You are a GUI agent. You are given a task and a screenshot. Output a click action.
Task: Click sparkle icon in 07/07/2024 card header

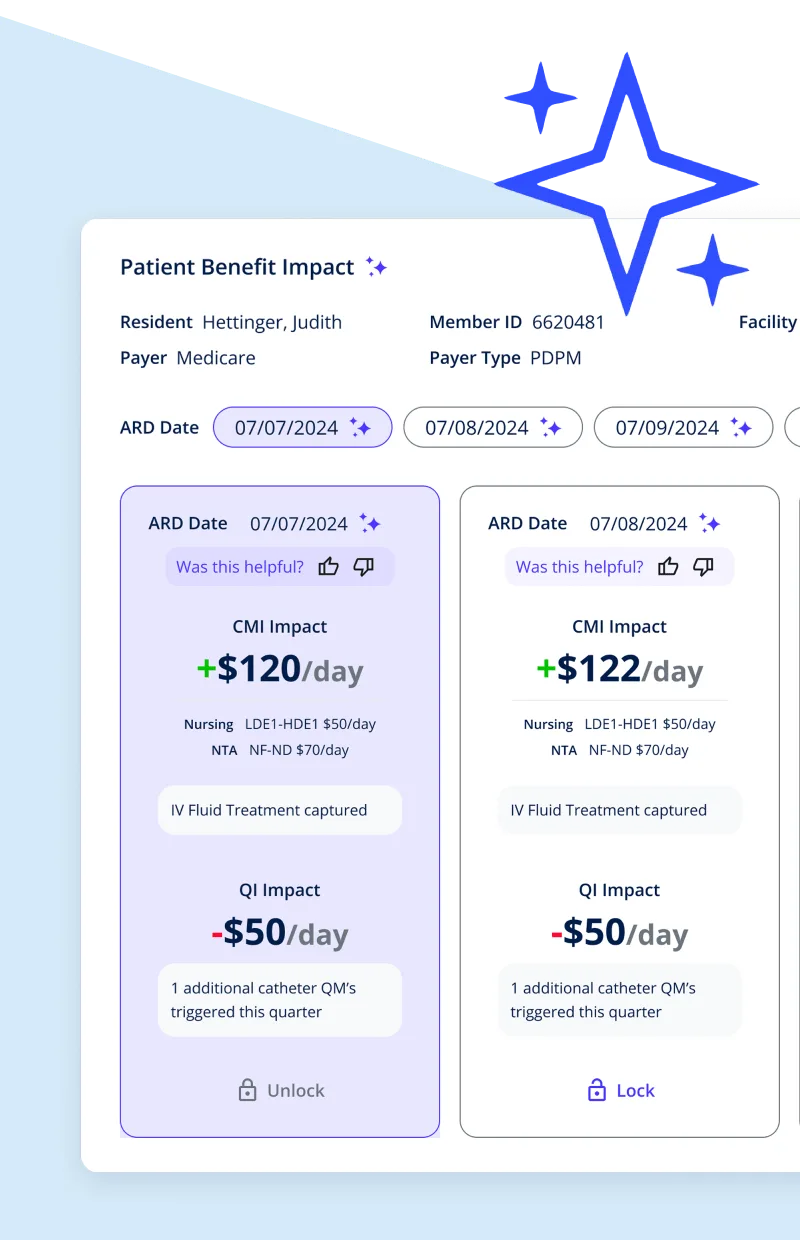point(370,523)
